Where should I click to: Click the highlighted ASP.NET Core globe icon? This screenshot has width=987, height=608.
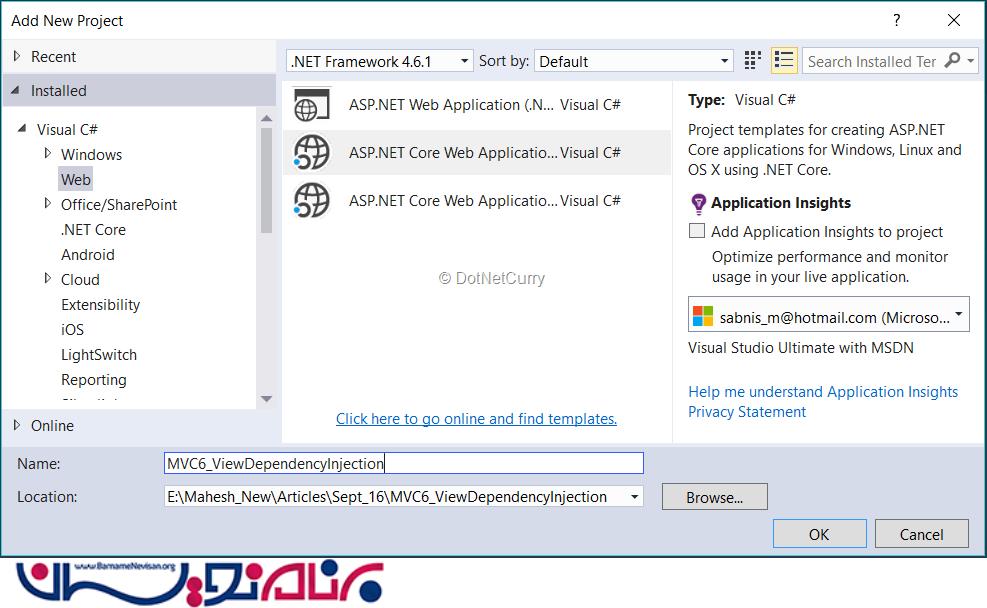(311, 153)
